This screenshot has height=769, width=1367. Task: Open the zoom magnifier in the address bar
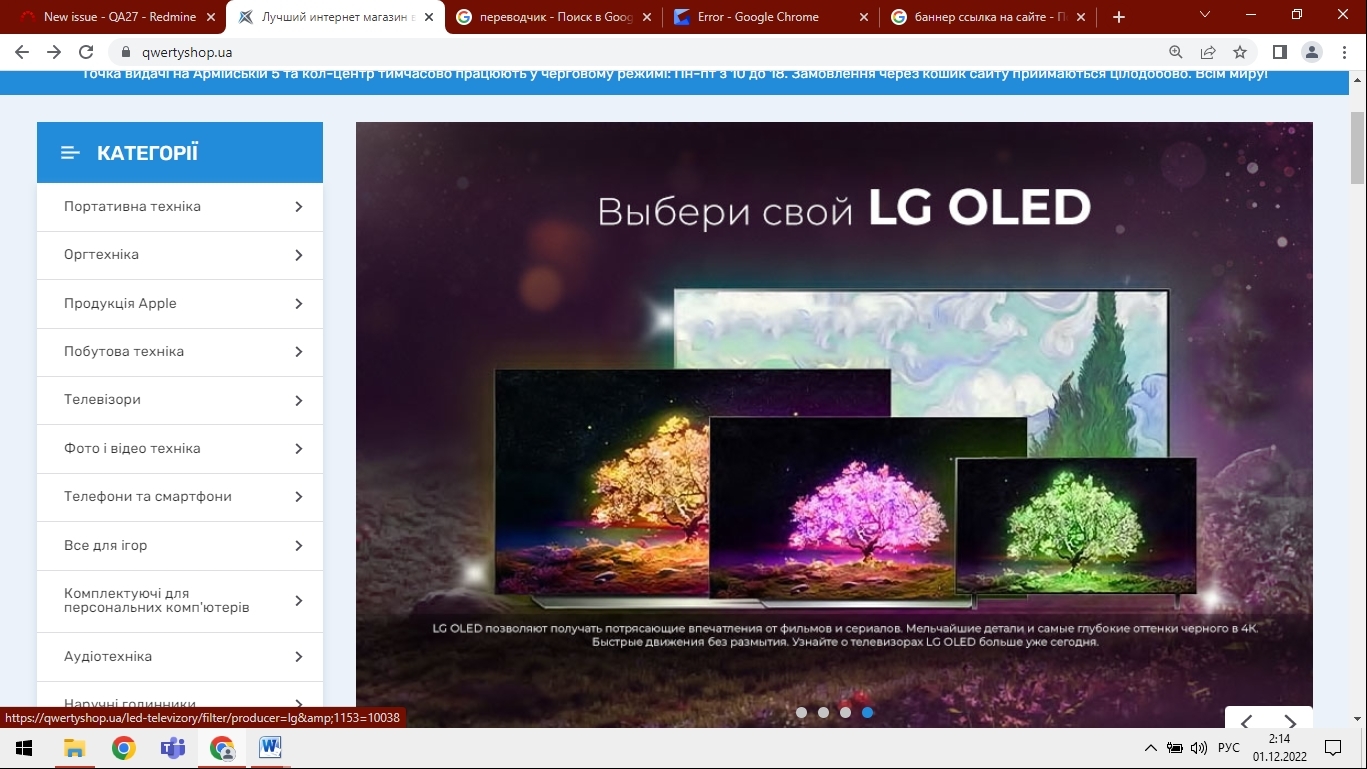point(1176,52)
